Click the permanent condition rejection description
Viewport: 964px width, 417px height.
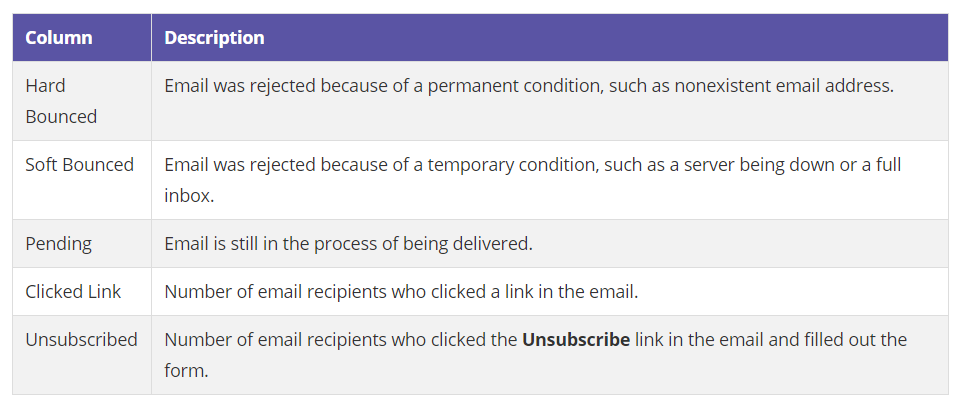528,86
